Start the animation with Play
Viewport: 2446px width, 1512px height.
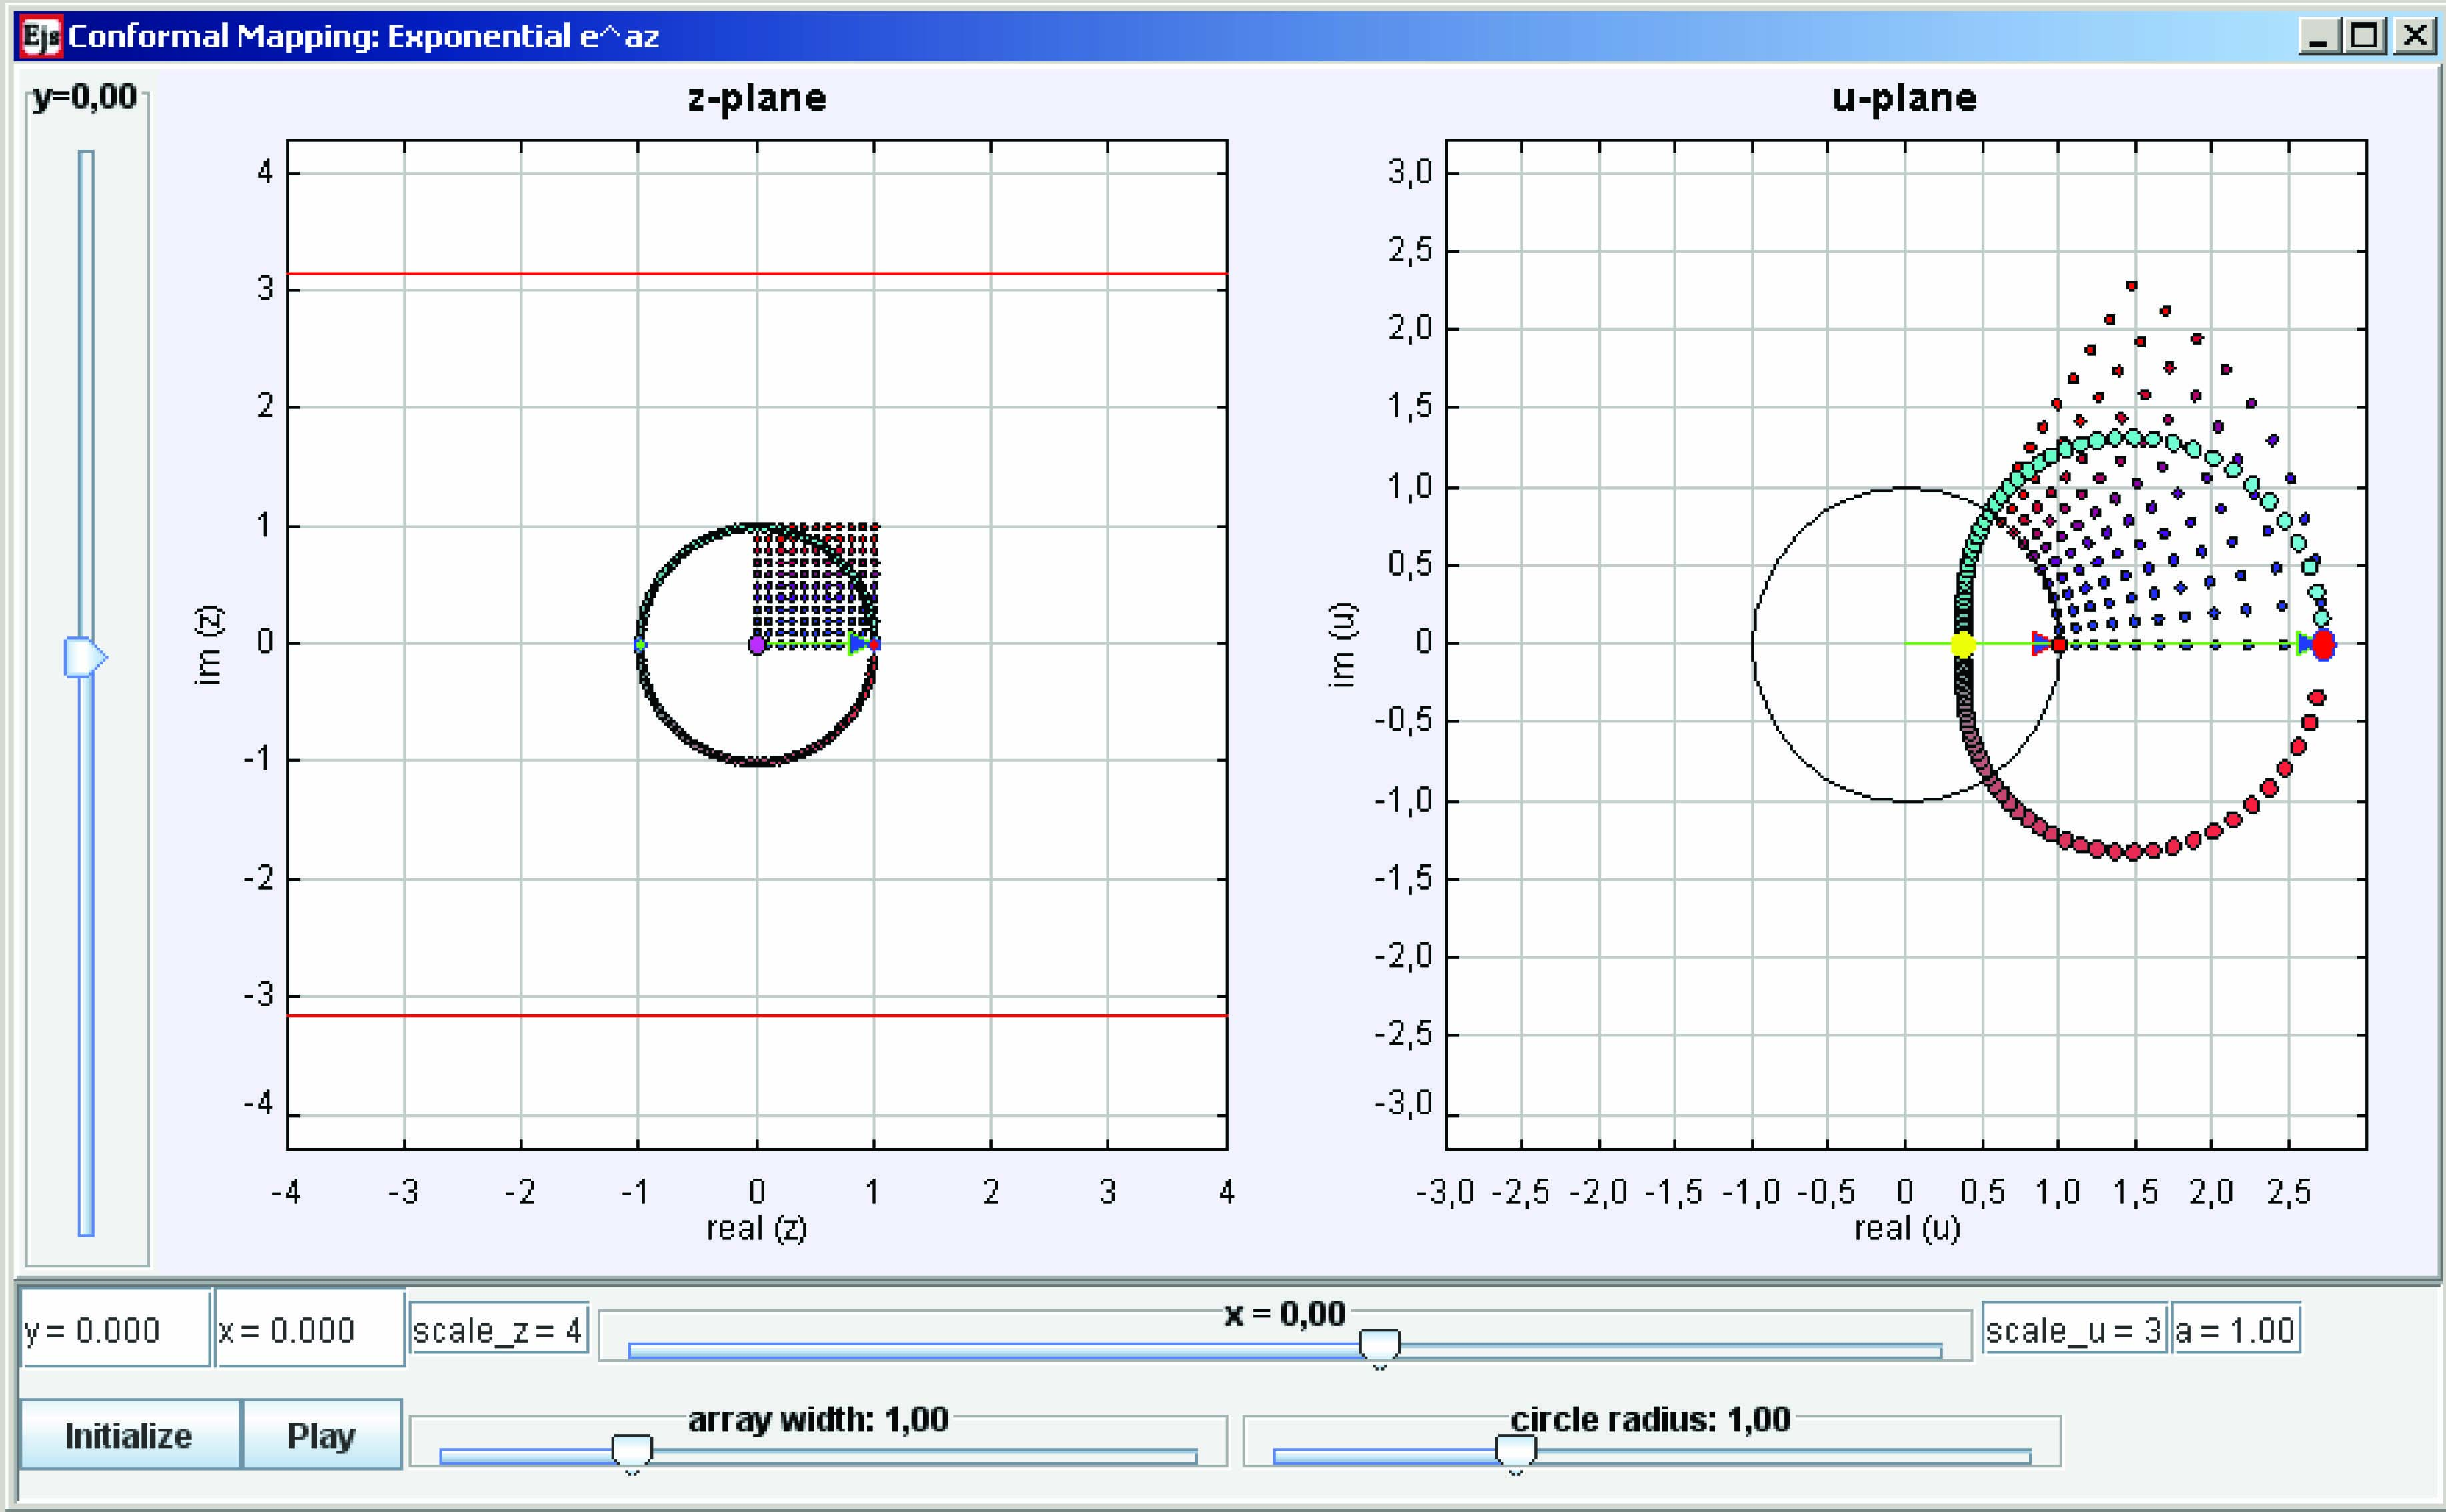(322, 1434)
